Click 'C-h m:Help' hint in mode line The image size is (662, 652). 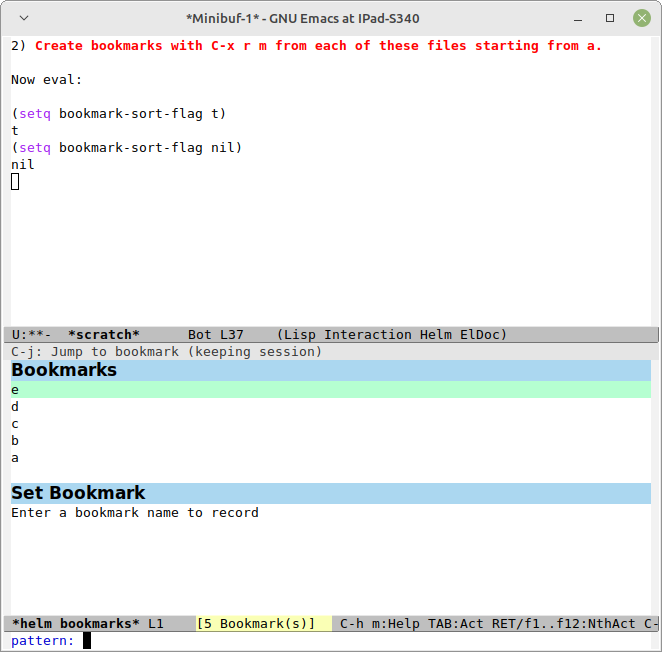tap(380, 623)
